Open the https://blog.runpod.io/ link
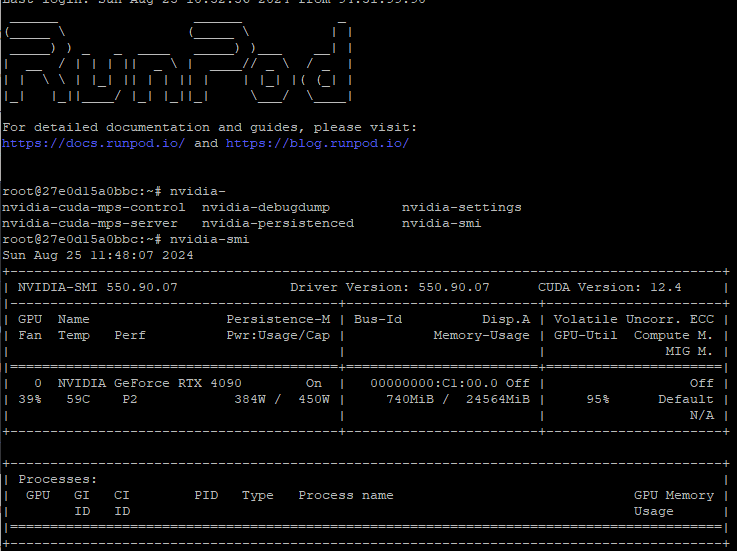The image size is (737, 551). coord(317,143)
